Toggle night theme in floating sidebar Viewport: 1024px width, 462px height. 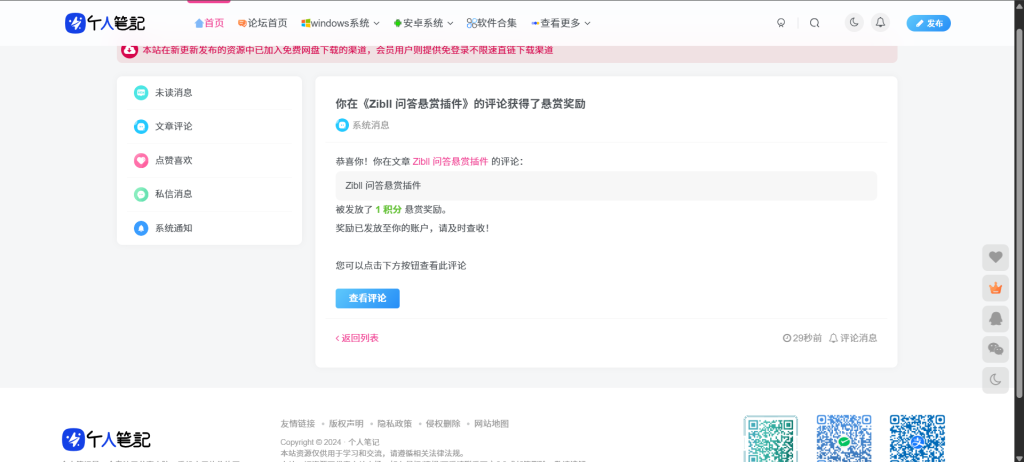pyautogui.click(x=995, y=379)
